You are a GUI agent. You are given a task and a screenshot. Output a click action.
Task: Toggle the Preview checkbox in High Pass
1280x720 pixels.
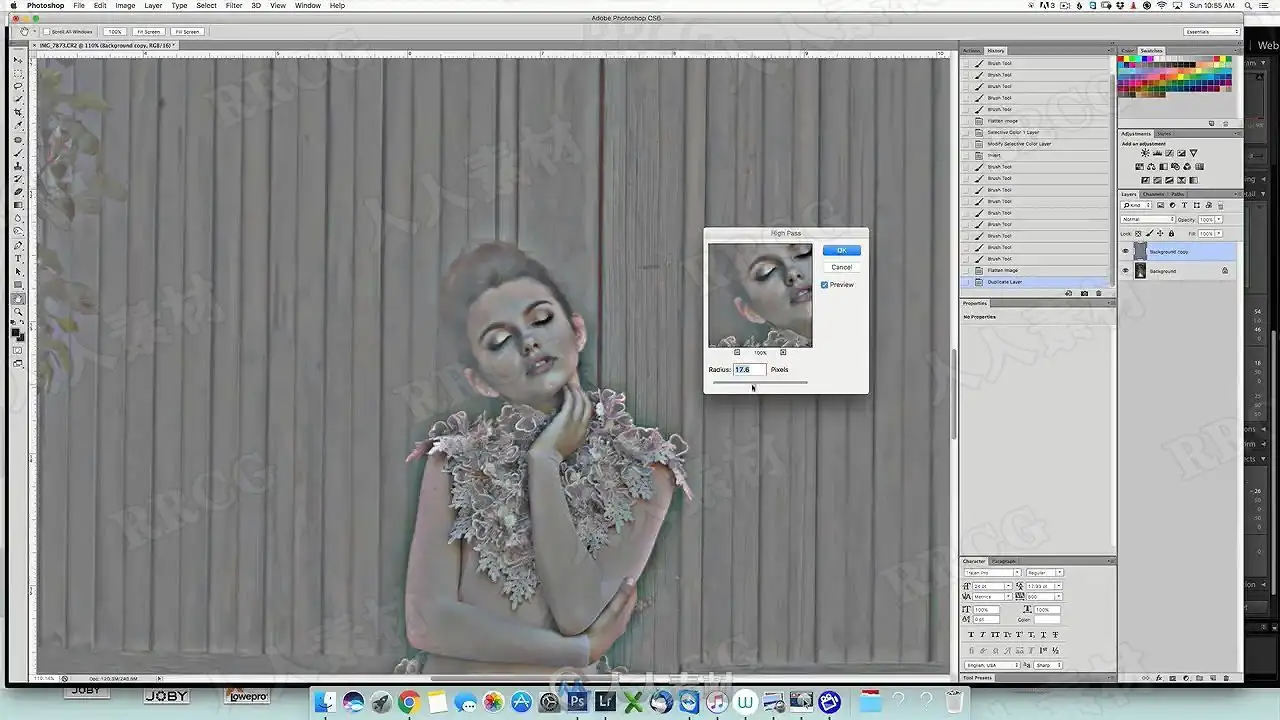coord(825,285)
